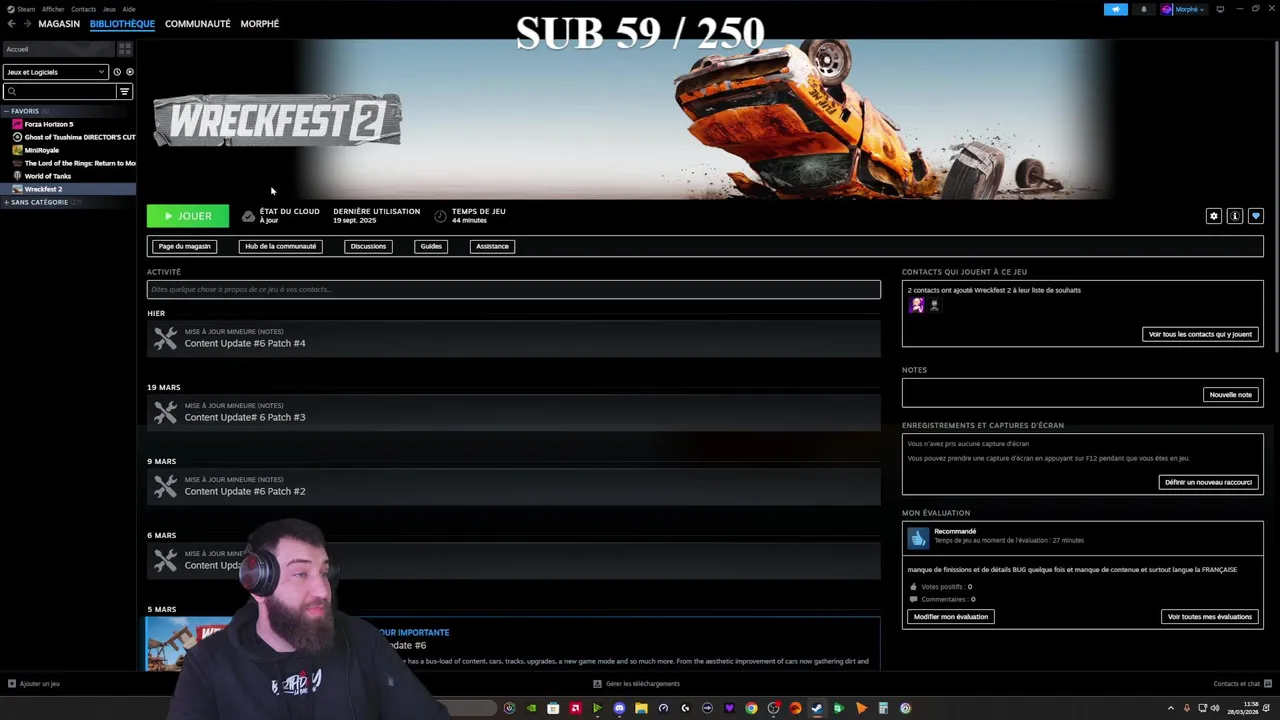The image size is (1280, 720).
Task: Open Discord from the taskbar
Action: point(619,709)
